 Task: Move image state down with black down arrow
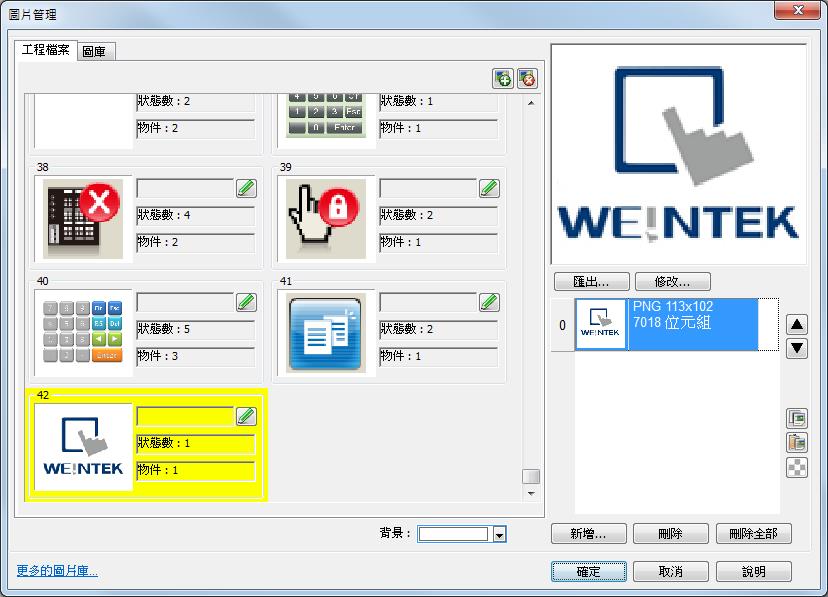pyautogui.click(x=796, y=348)
